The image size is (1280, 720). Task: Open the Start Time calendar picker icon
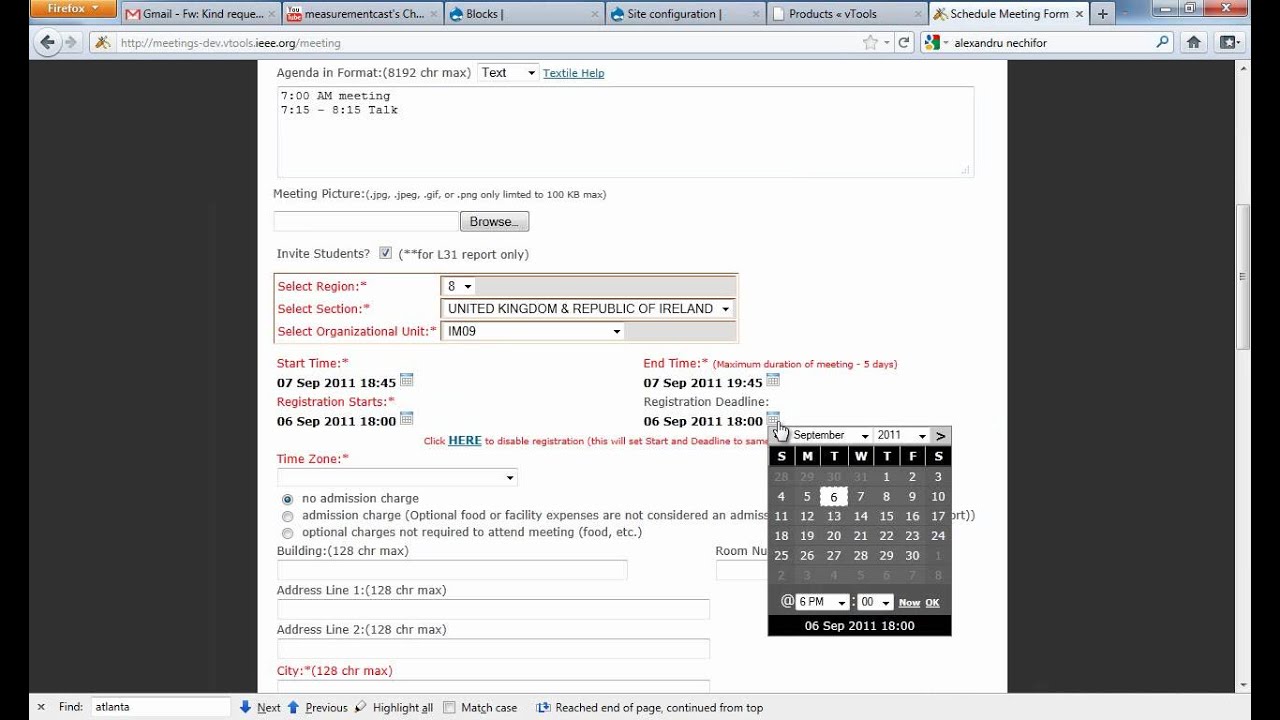pos(407,380)
